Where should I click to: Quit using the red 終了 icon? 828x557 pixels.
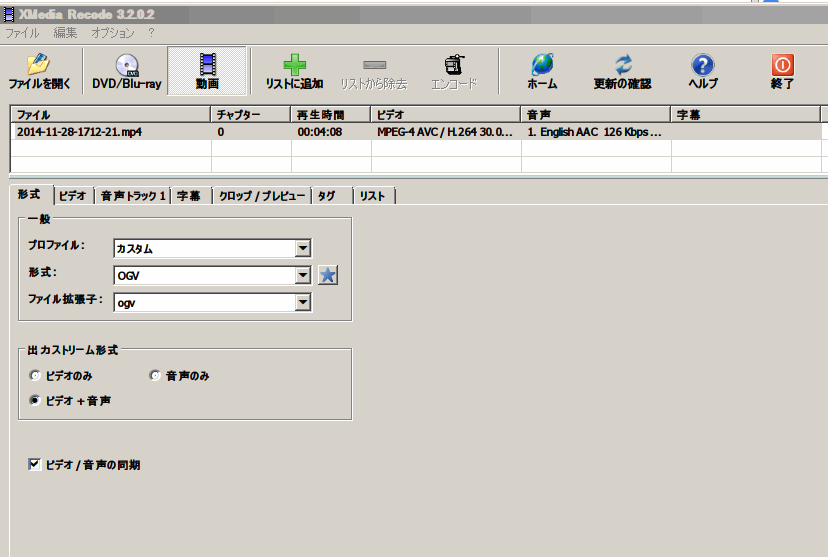click(x=782, y=71)
